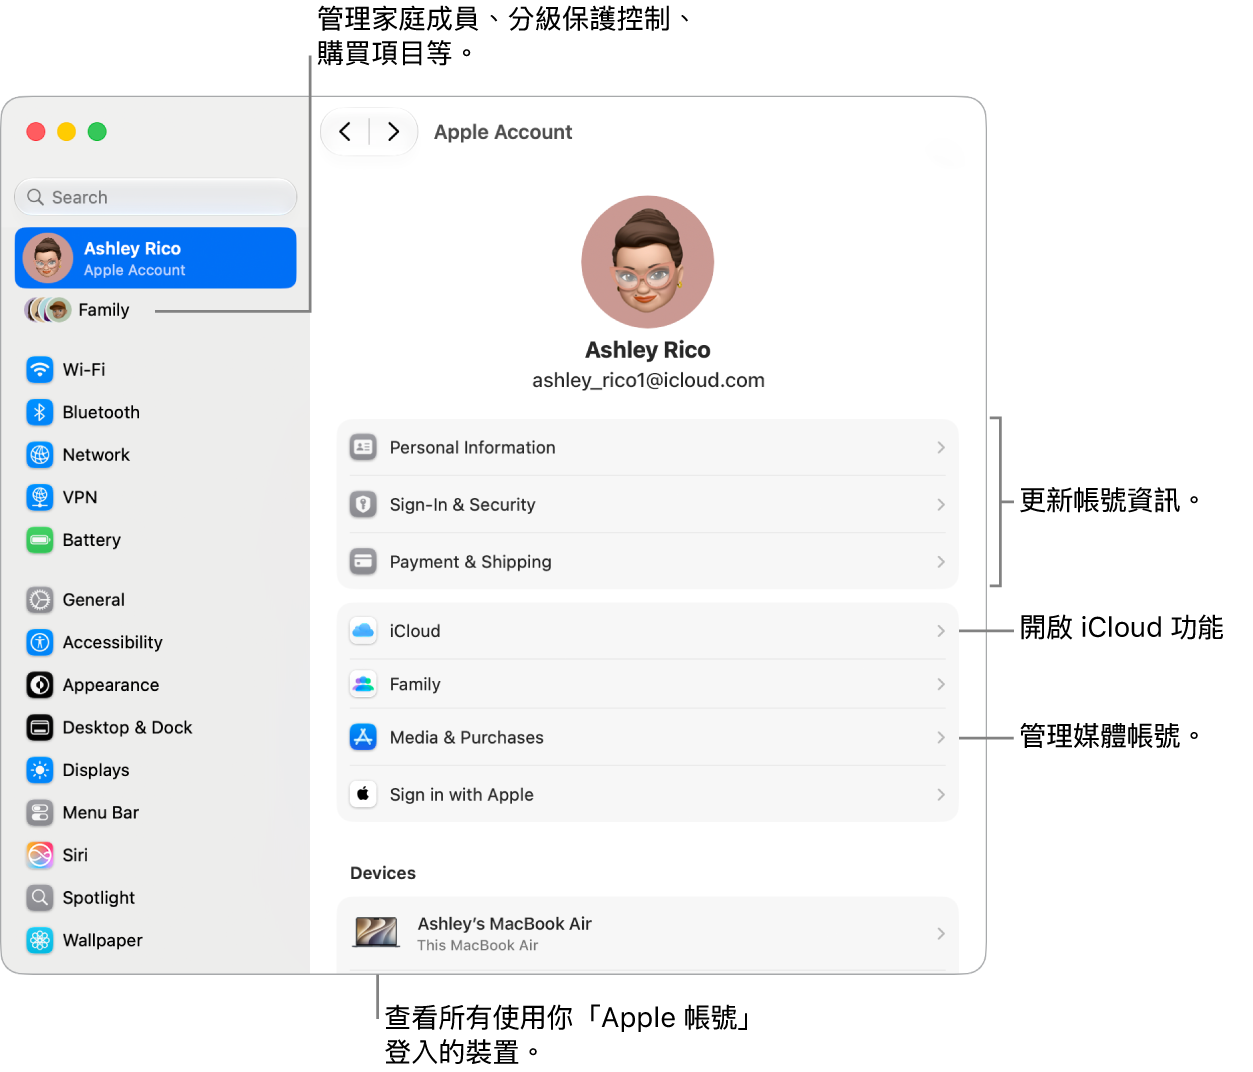The height and width of the screenshot is (1072, 1253).
Task: Click the Bluetooth icon in sidebar
Action: (x=40, y=412)
